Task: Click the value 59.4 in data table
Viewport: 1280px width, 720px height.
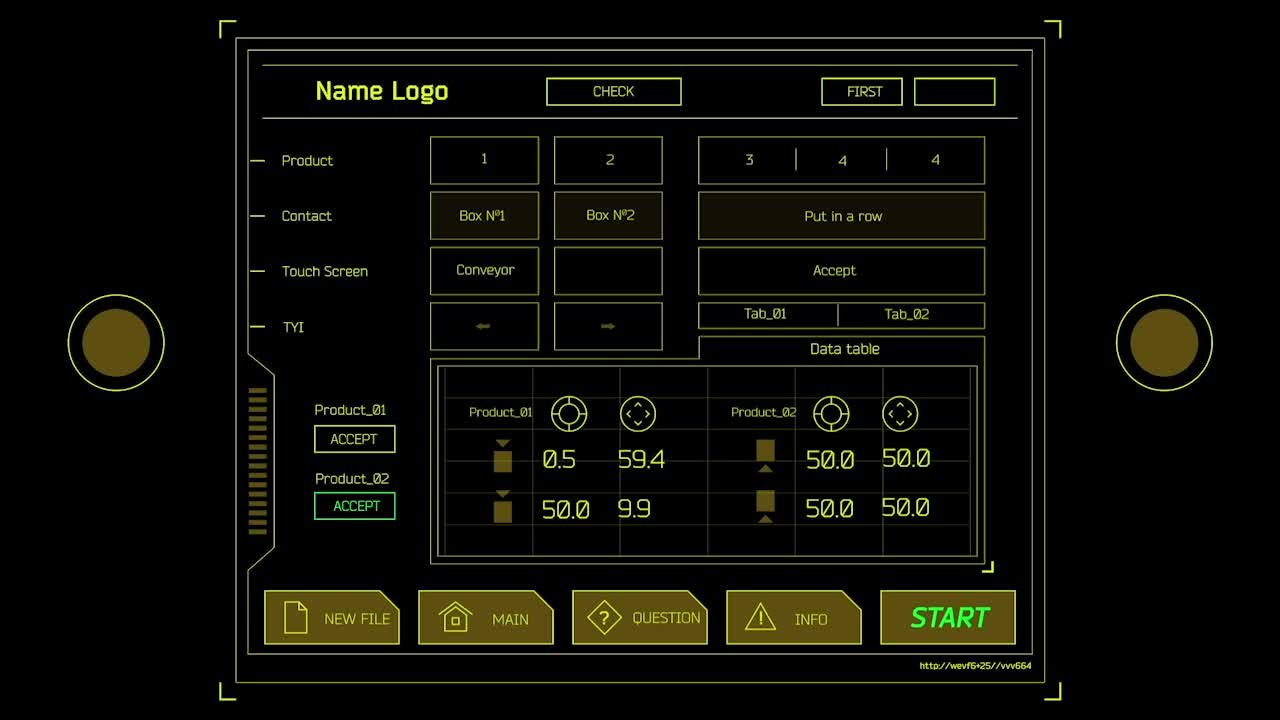Action: [641, 460]
